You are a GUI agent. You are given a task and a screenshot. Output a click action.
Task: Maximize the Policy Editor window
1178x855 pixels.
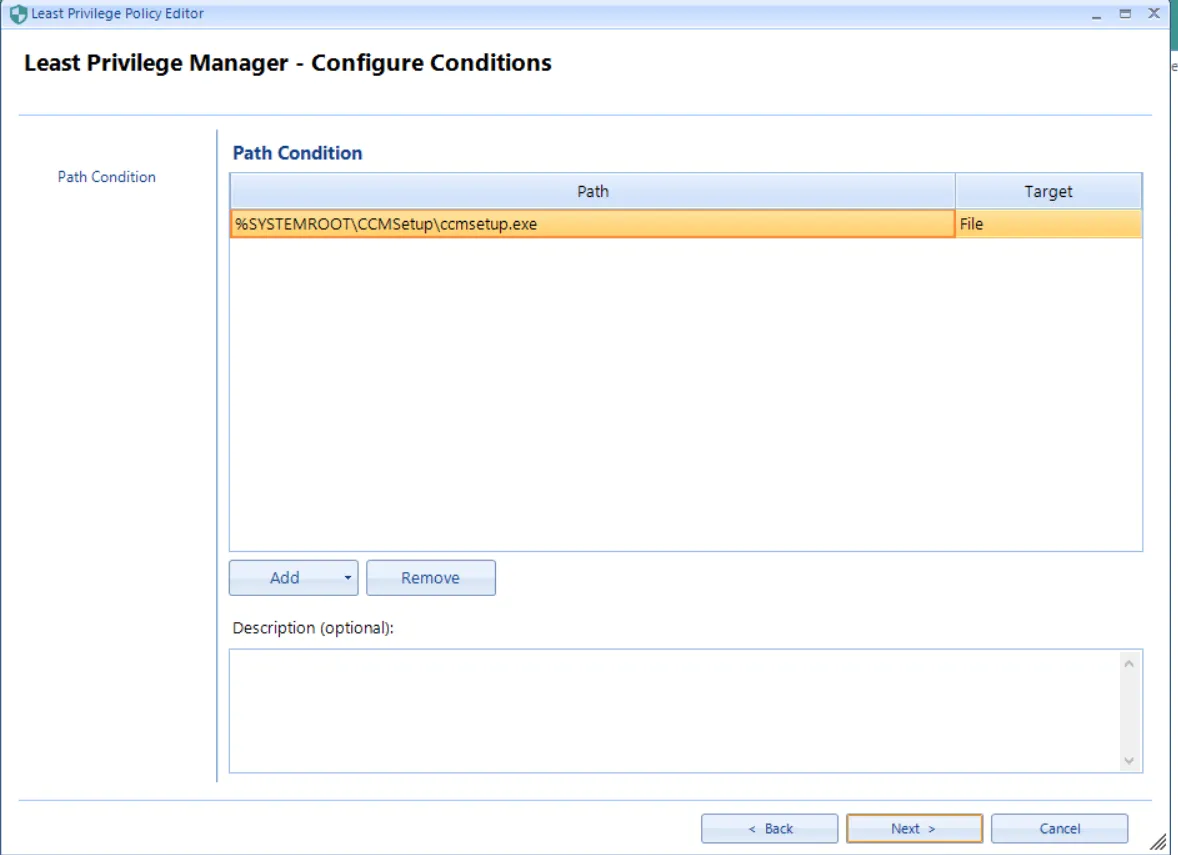[x=1125, y=14]
